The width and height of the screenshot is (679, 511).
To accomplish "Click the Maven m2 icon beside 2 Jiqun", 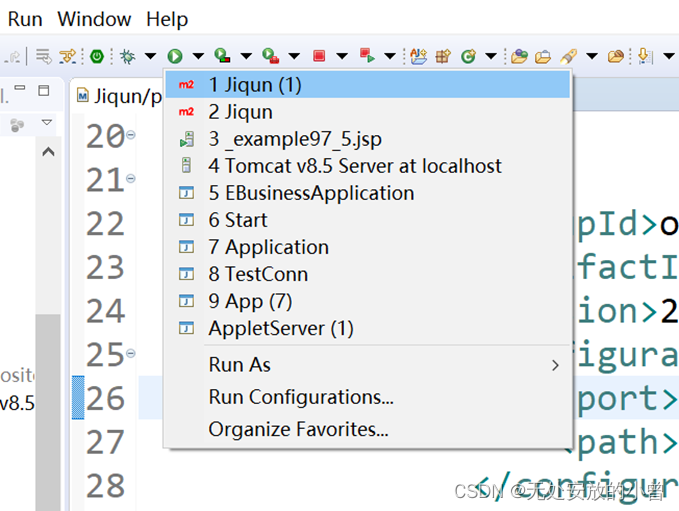I will coord(186,112).
